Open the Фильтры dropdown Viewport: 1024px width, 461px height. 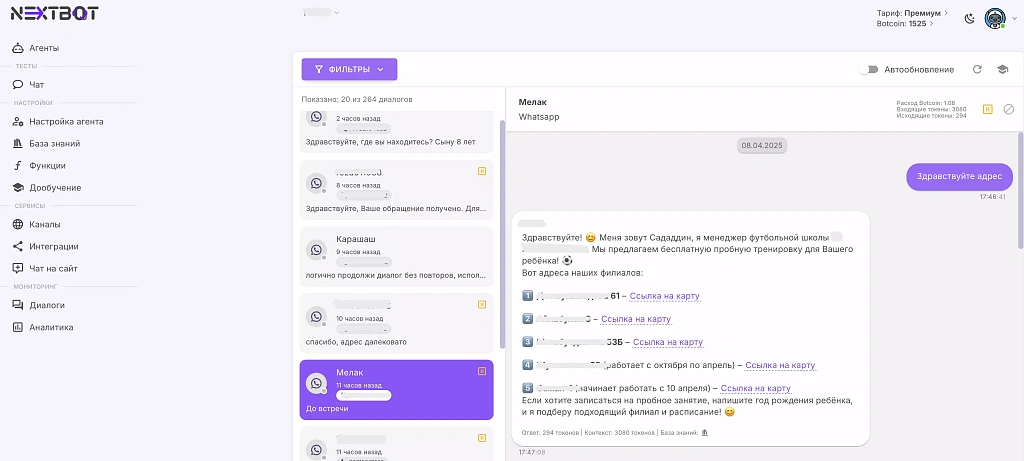[349, 69]
